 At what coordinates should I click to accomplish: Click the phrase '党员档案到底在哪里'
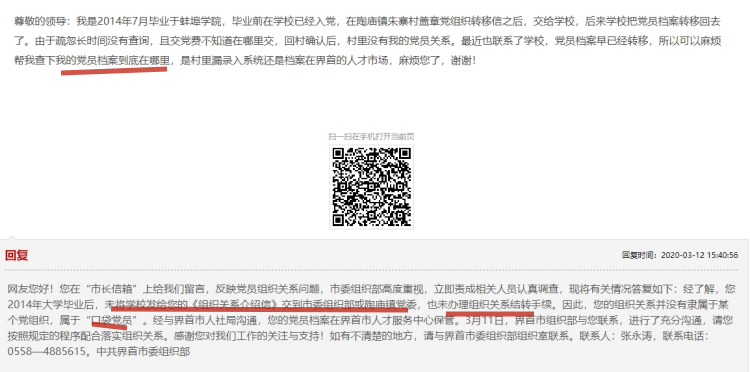(x=123, y=61)
